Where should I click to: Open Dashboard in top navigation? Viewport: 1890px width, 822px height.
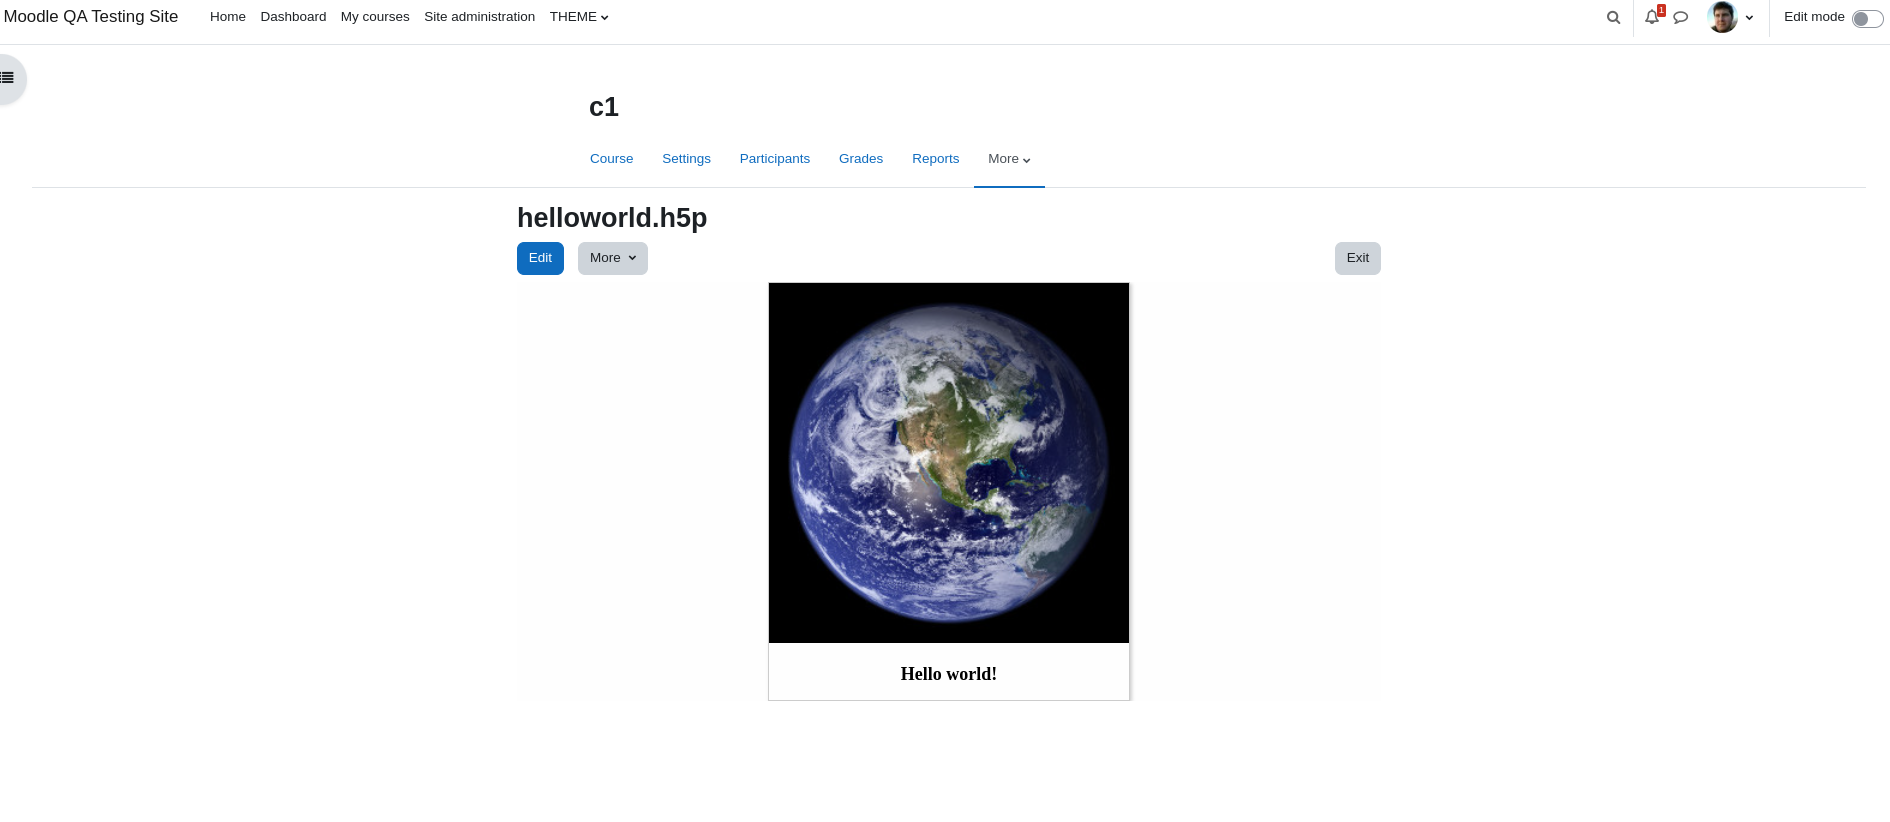[293, 17]
